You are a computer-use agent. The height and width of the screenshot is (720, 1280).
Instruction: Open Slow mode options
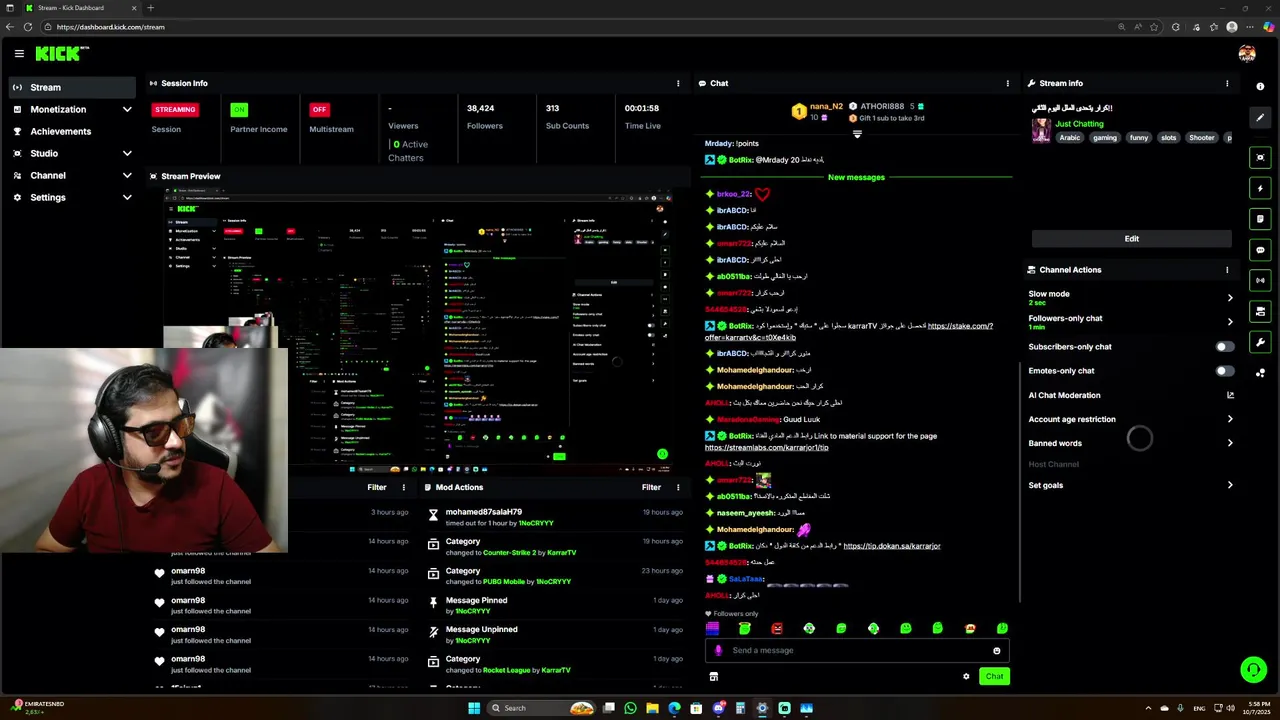click(1131, 297)
